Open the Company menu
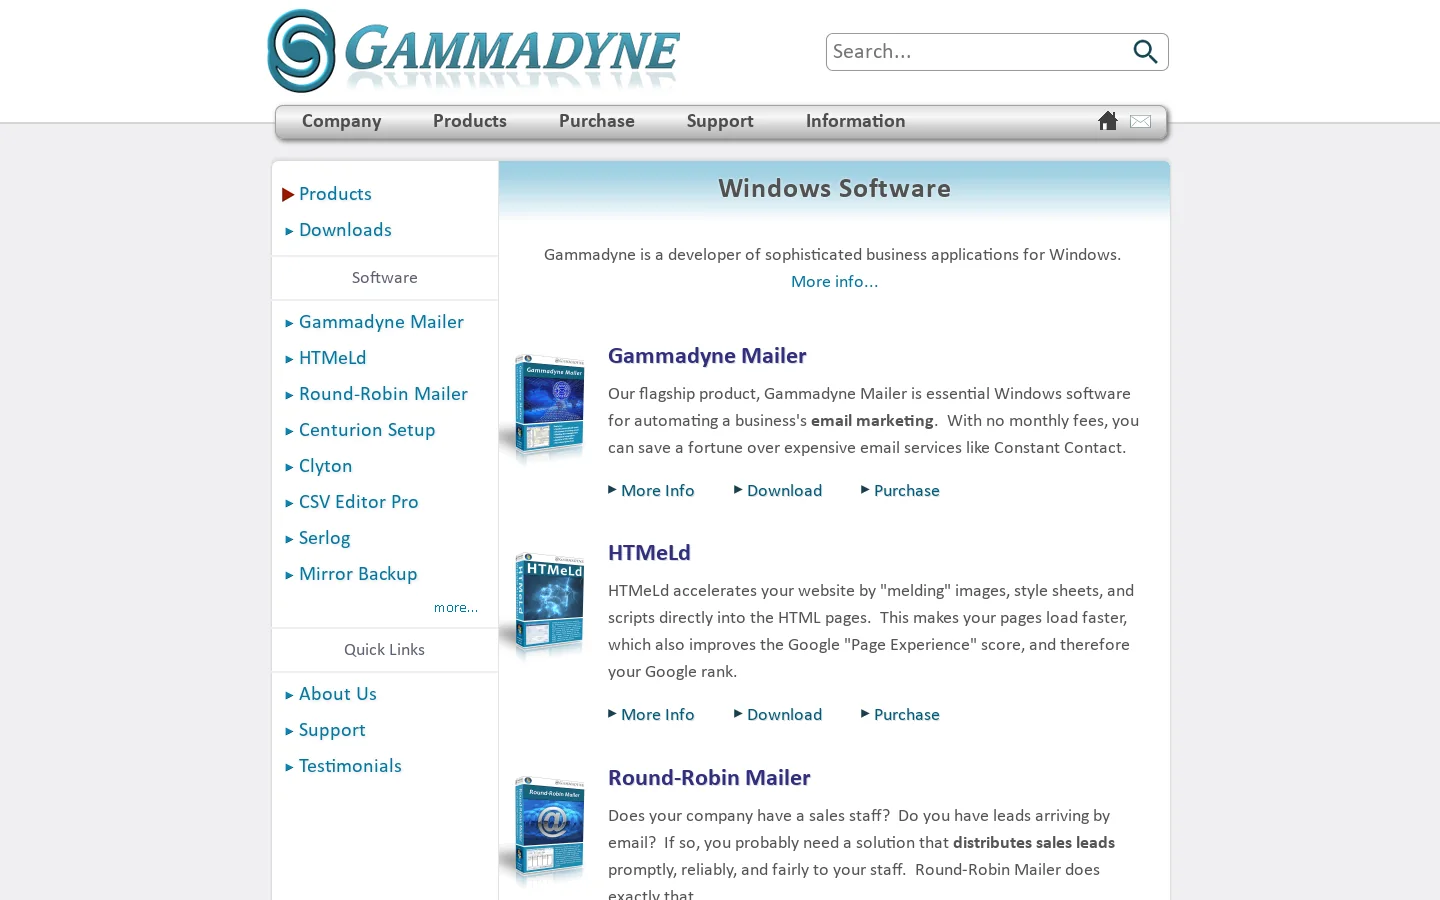 [x=341, y=121]
